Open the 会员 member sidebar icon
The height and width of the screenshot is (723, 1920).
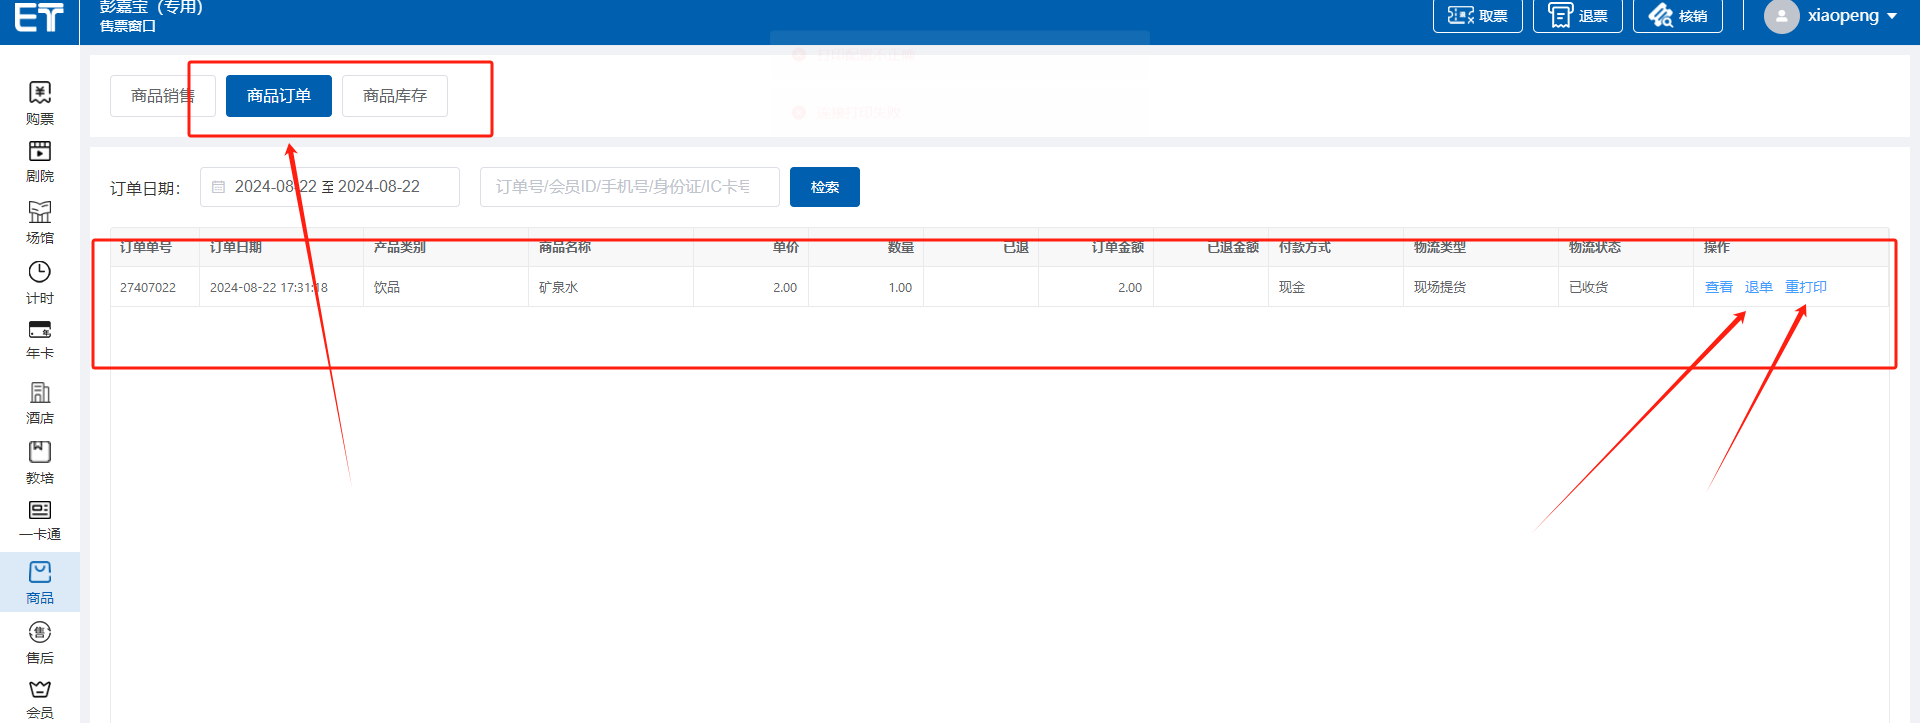pos(40,690)
